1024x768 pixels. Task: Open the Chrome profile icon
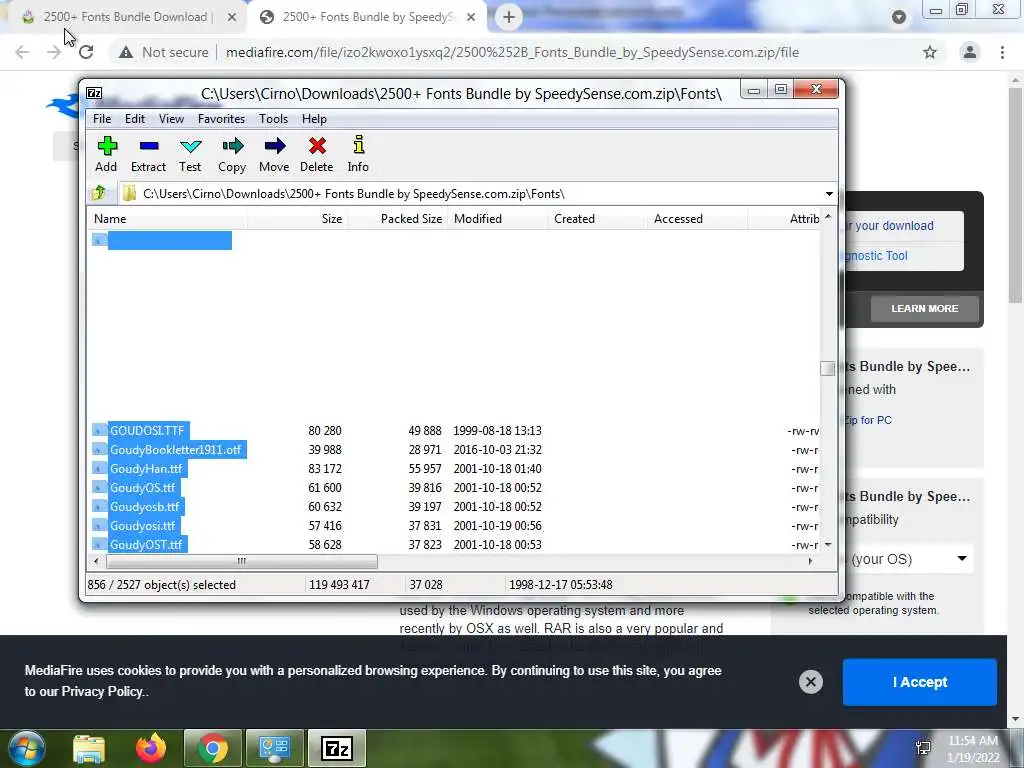(970, 52)
